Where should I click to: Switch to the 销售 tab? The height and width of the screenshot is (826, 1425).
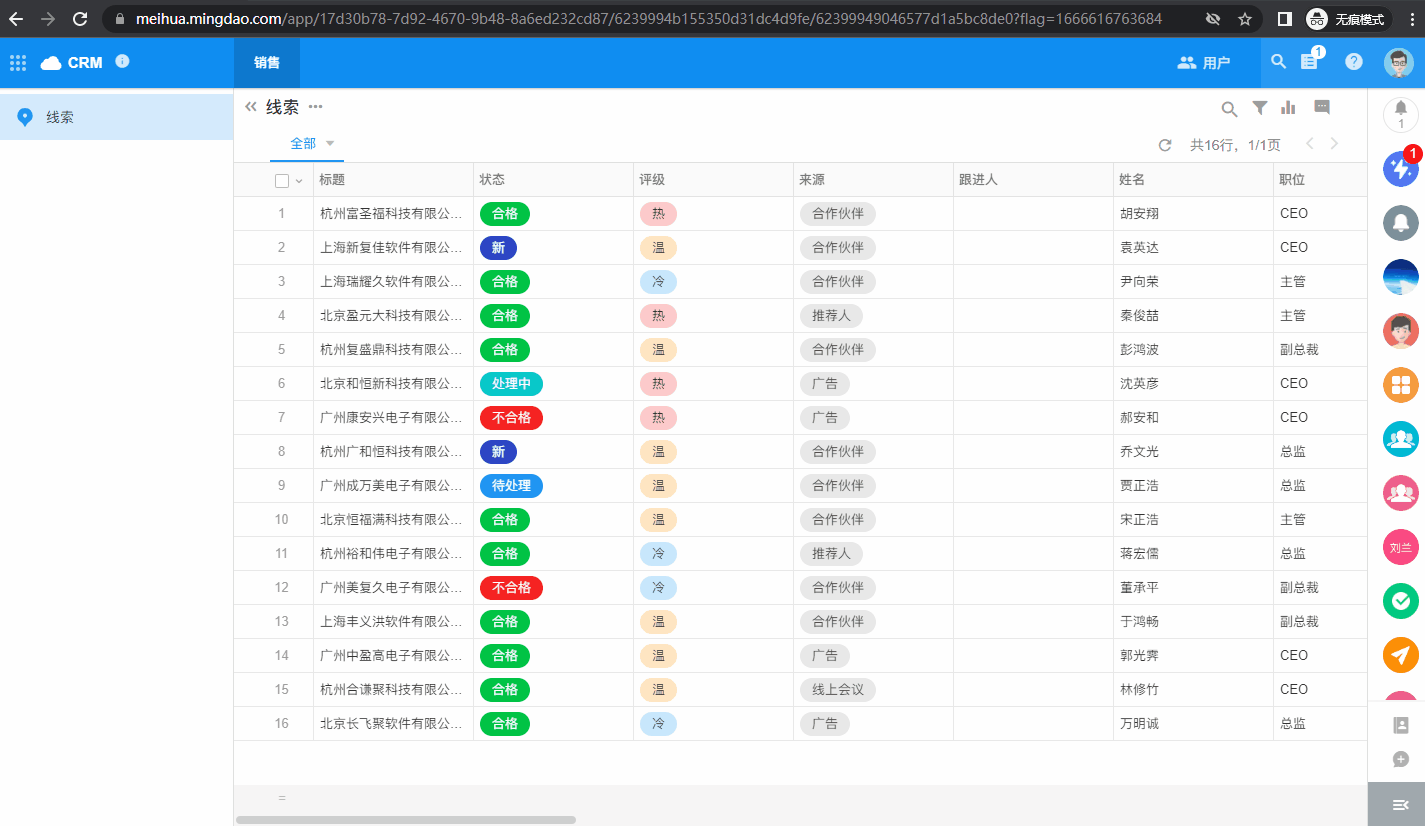pos(267,63)
